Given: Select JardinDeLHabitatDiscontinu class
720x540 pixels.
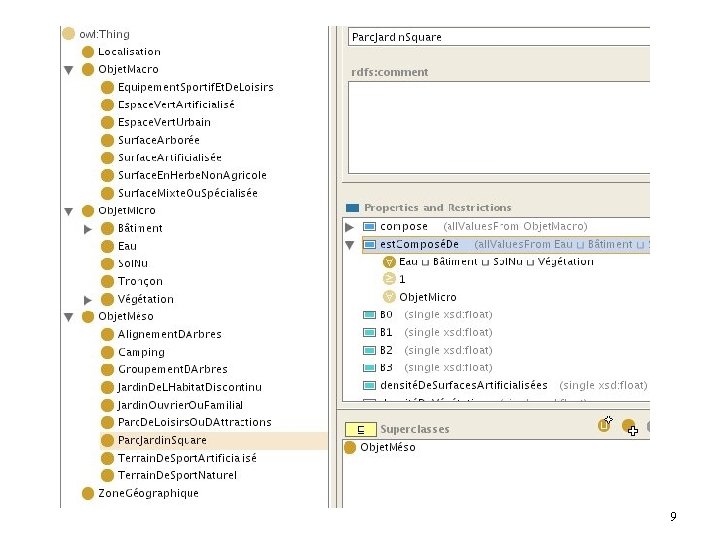Looking at the screenshot, I should click(190, 387).
